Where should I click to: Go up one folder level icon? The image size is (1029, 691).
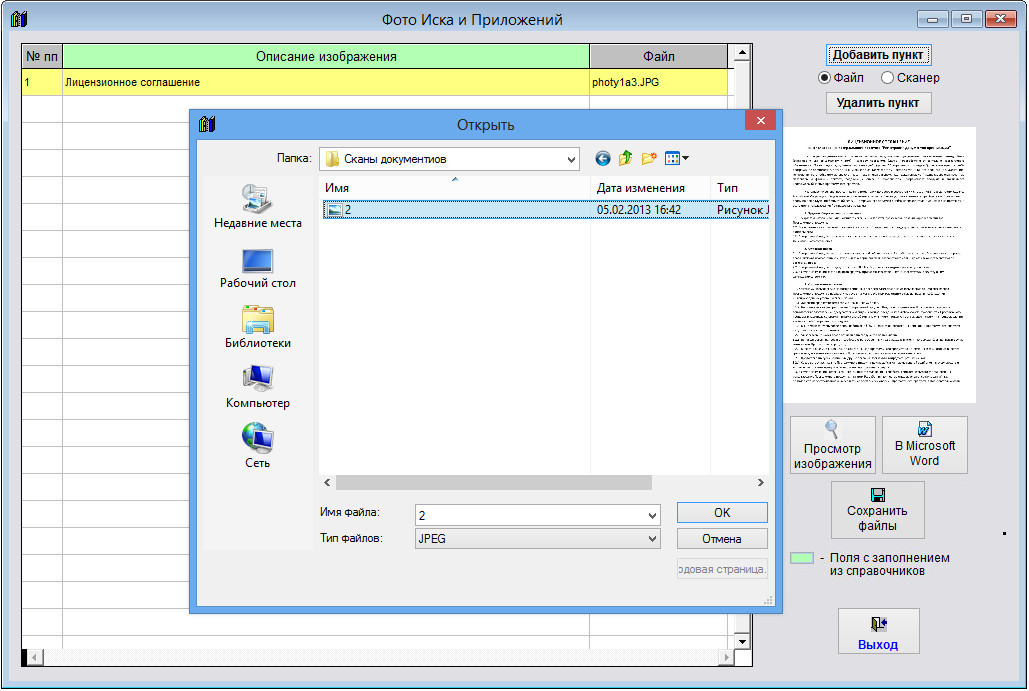click(626, 158)
